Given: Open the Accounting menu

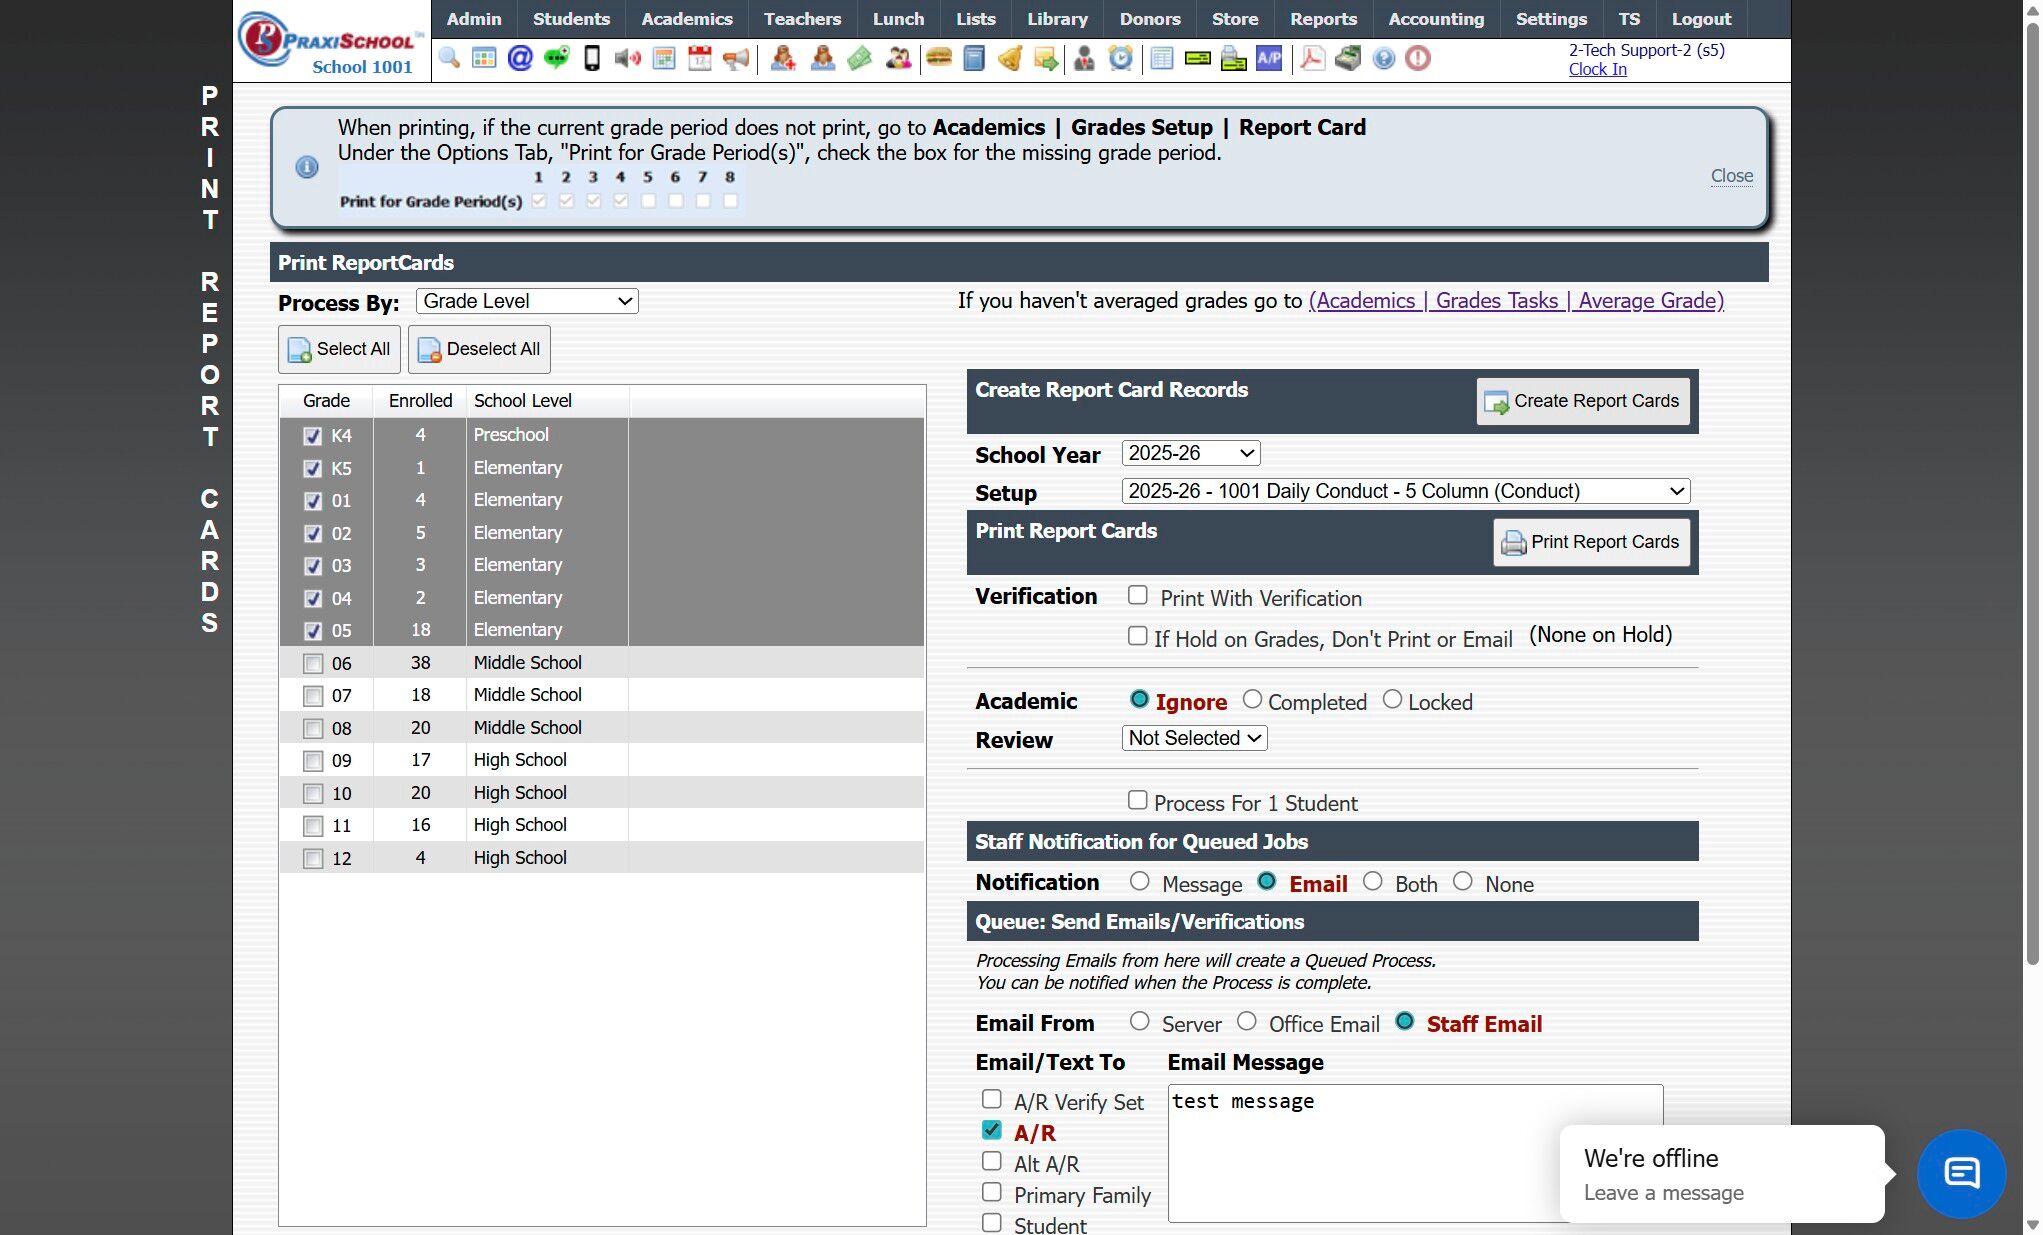Looking at the screenshot, I should pyautogui.click(x=1435, y=19).
